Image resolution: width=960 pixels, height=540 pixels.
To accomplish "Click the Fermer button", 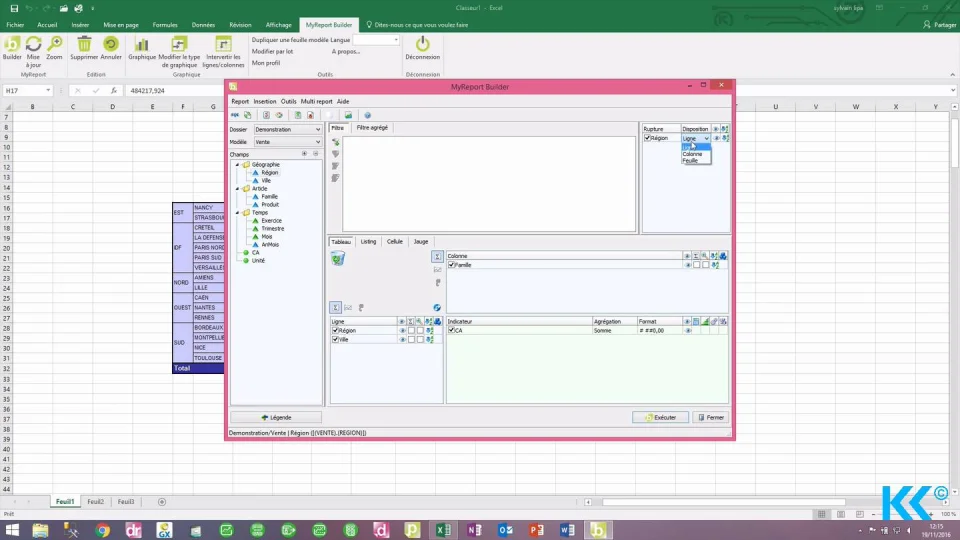I will [x=711, y=418].
